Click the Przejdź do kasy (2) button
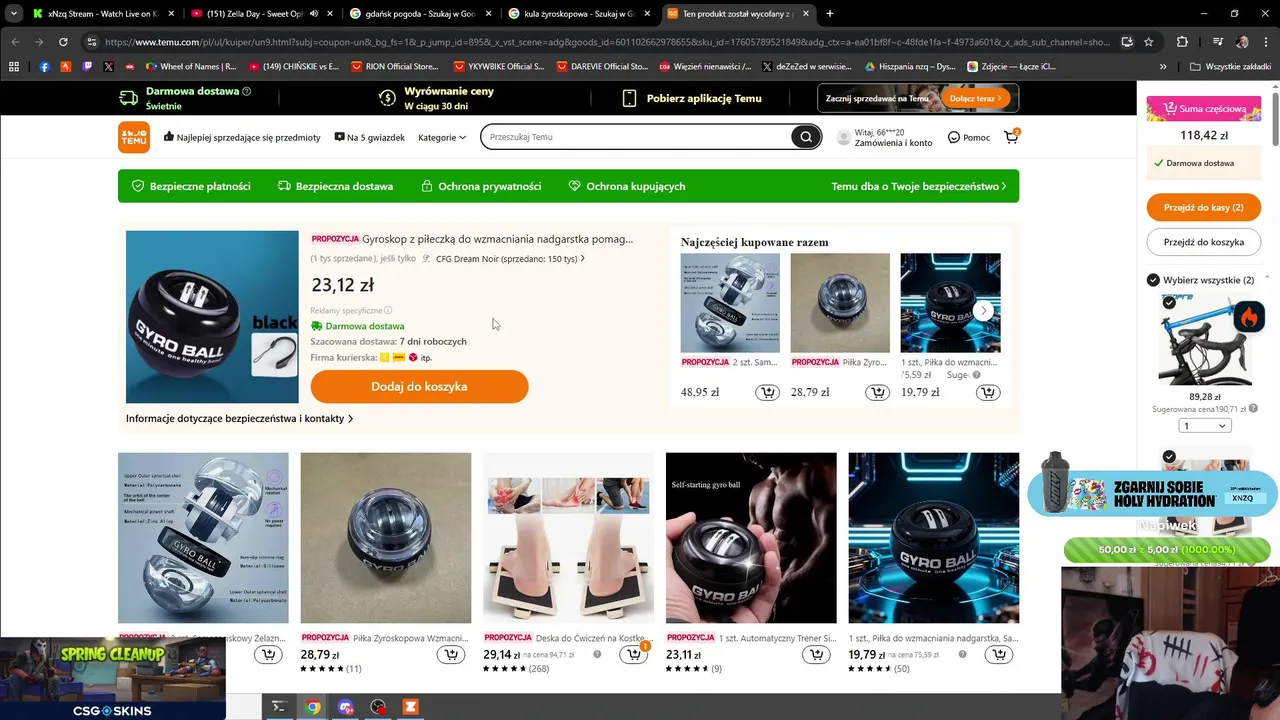This screenshot has height=720, width=1280. click(x=1204, y=207)
